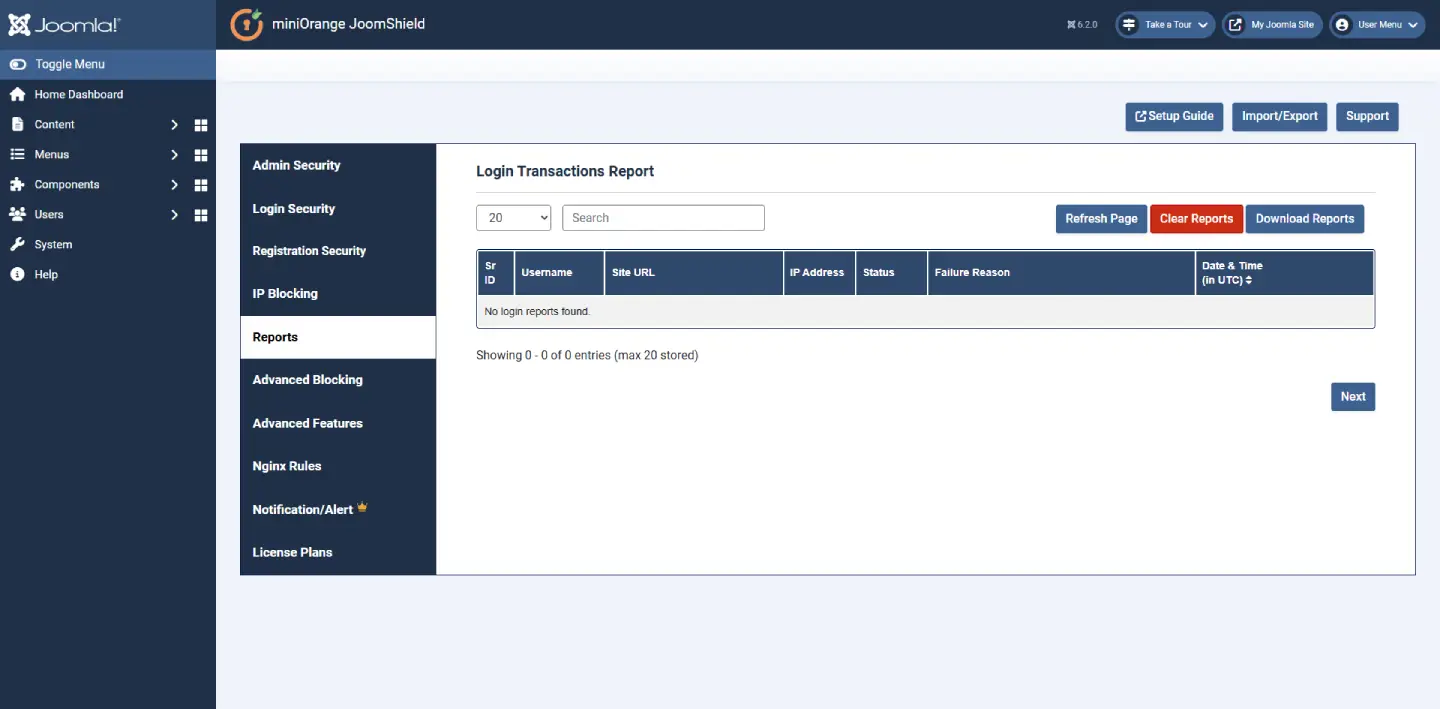Open the Advanced Features tab

[x=338, y=423]
